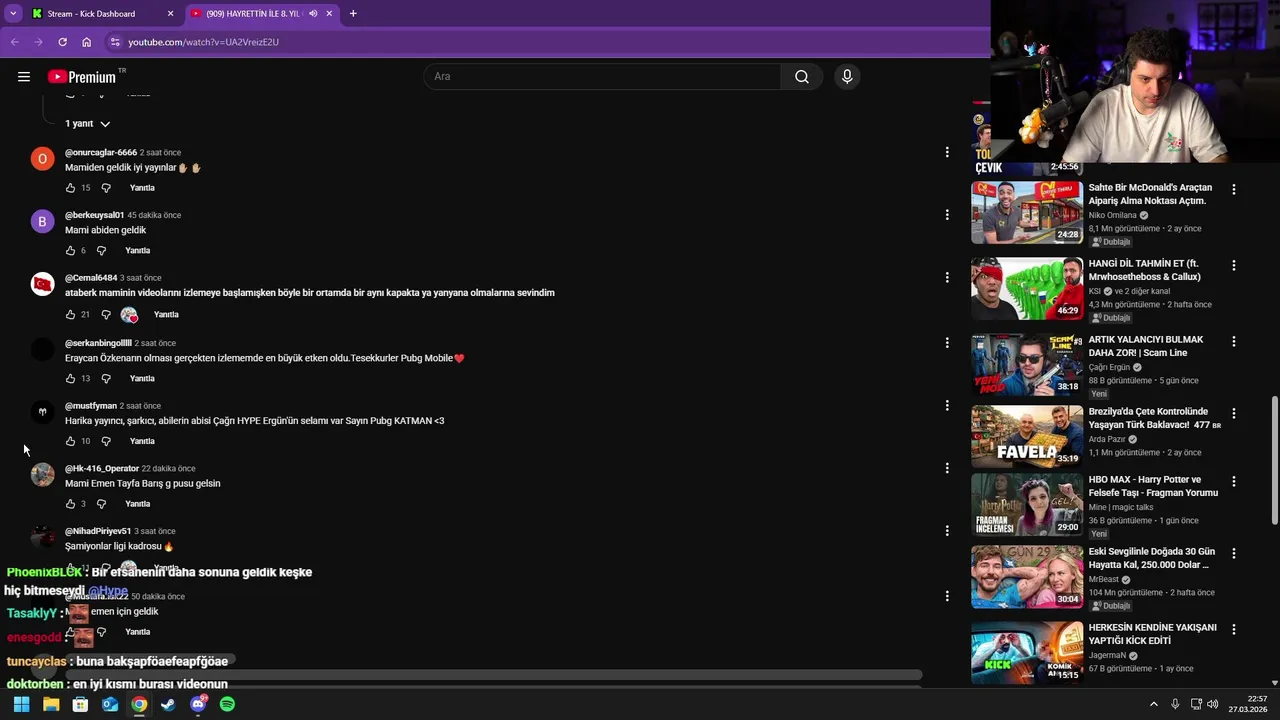Open more options for HBO MAX video
This screenshot has width=1280, height=720.
coord(1234,481)
